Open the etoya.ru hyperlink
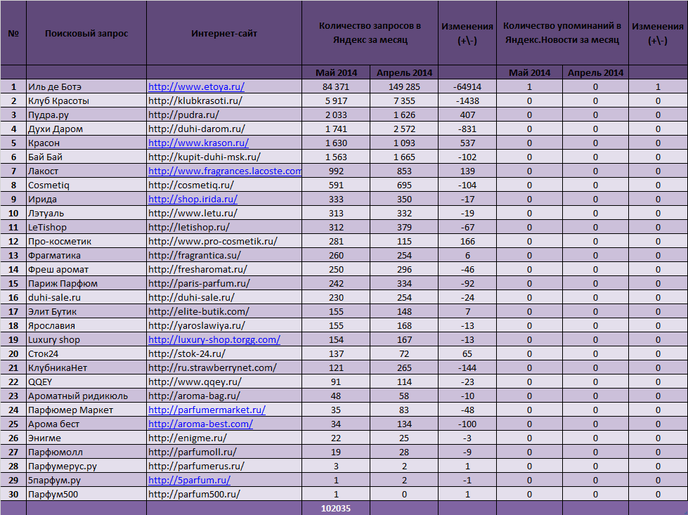The image size is (688, 515). [196, 87]
